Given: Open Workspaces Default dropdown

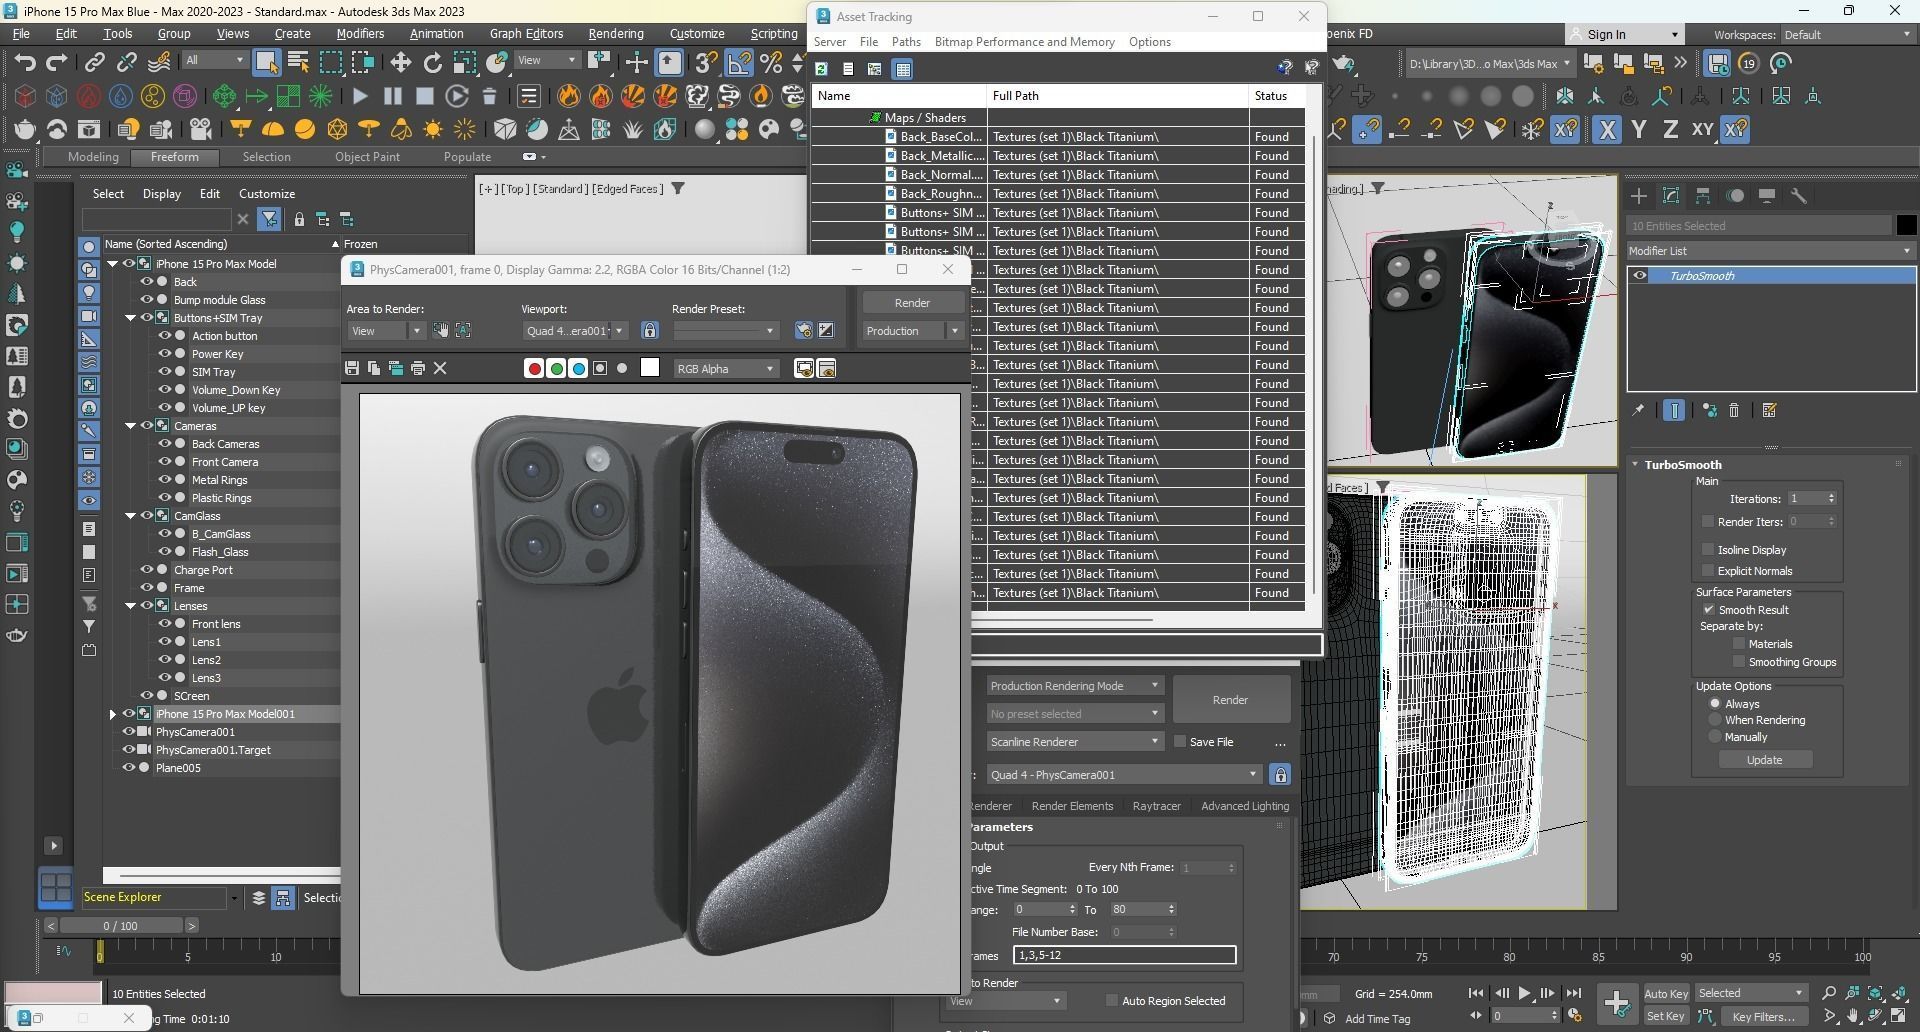Looking at the screenshot, I should (1847, 35).
